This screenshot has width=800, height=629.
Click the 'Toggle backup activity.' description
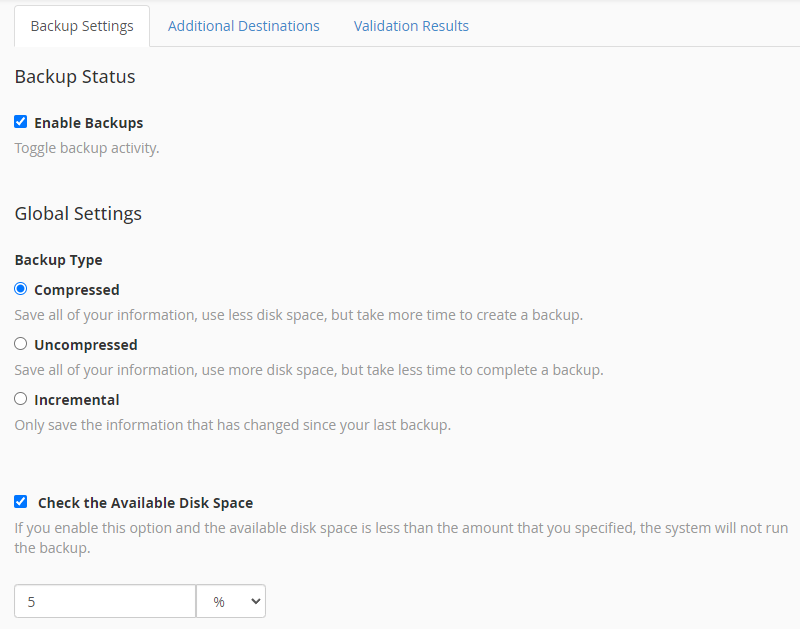click(x=87, y=148)
